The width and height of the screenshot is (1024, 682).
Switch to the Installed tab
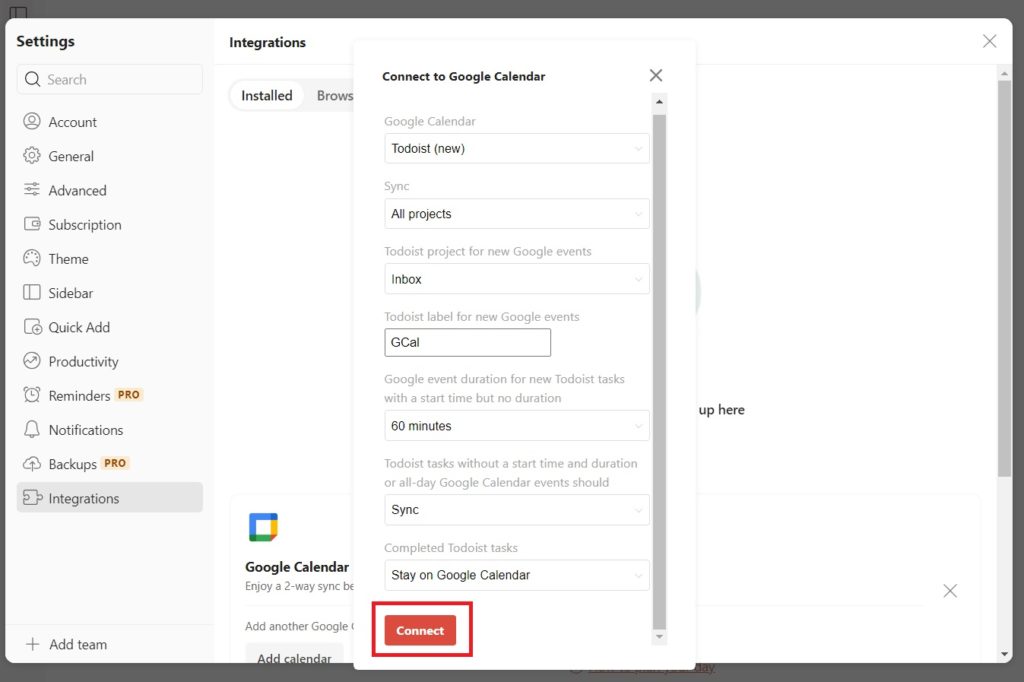click(x=266, y=96)
